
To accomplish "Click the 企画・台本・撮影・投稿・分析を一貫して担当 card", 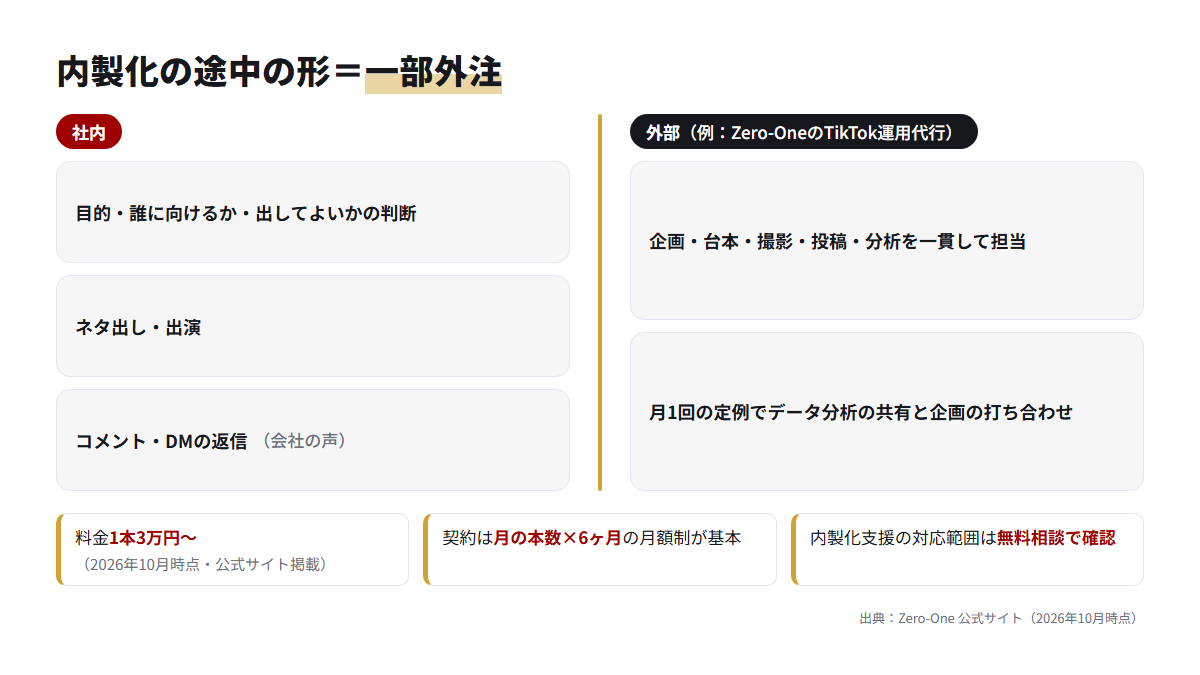I will click(887, 241).
